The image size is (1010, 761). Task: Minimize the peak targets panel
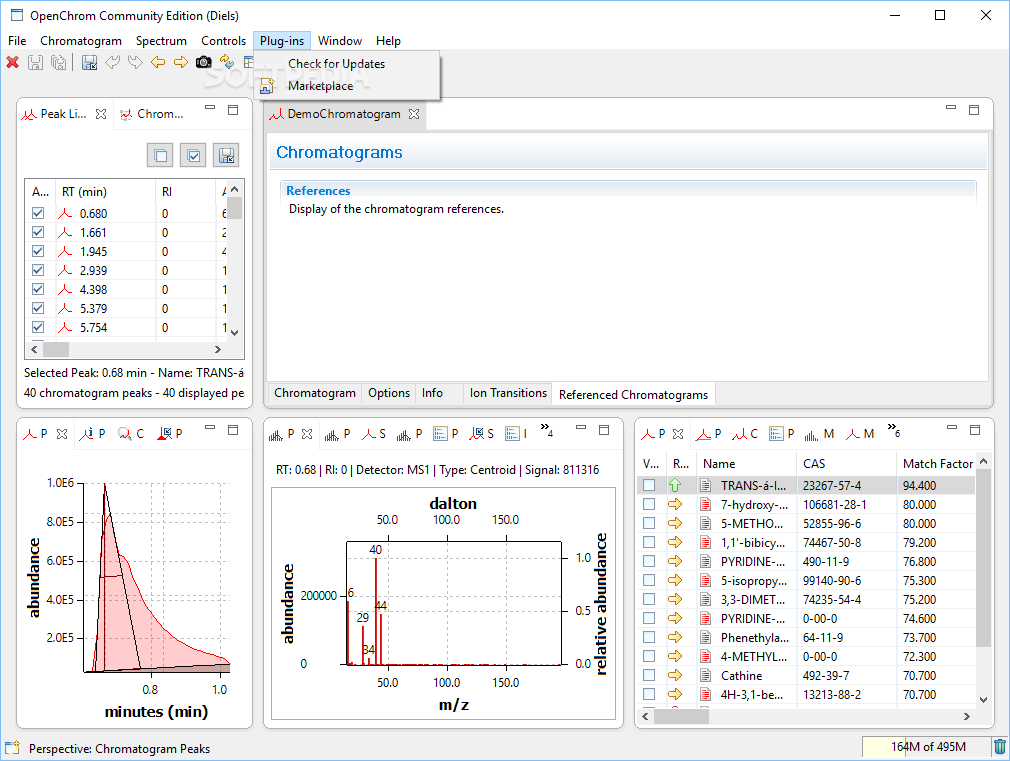(x=952, y=428)
